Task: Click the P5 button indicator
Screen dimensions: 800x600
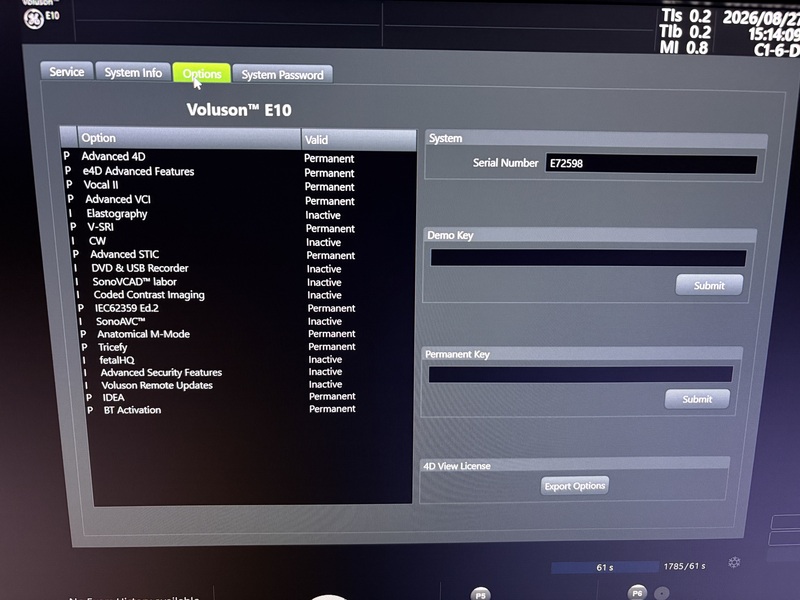Action: pyautogui.click(x=480, y=594)
